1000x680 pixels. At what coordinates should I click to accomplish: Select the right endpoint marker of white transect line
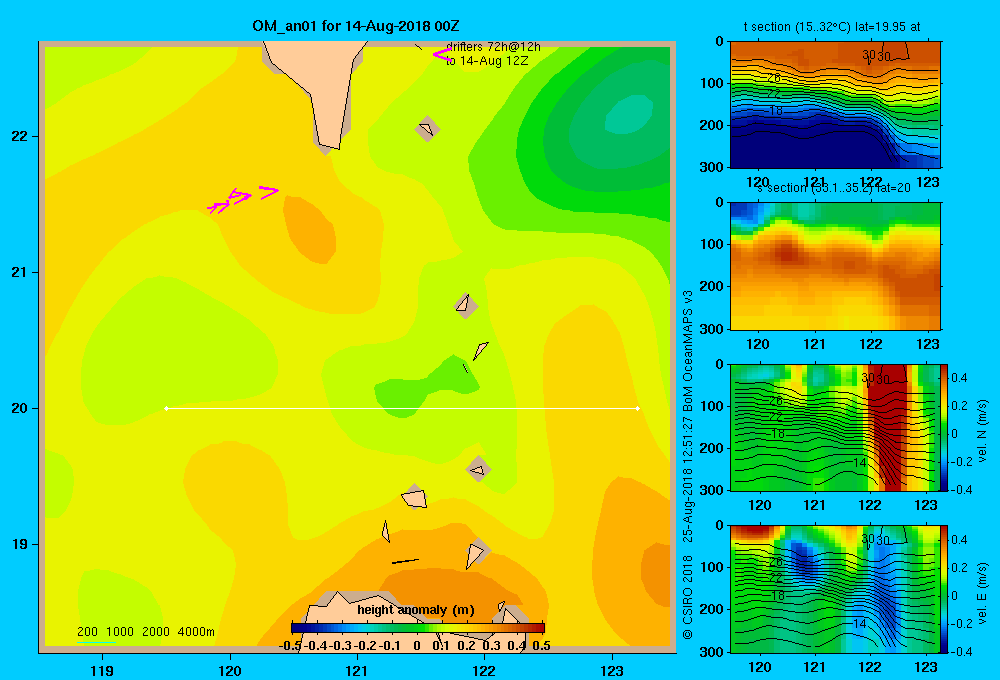[638, 408]
